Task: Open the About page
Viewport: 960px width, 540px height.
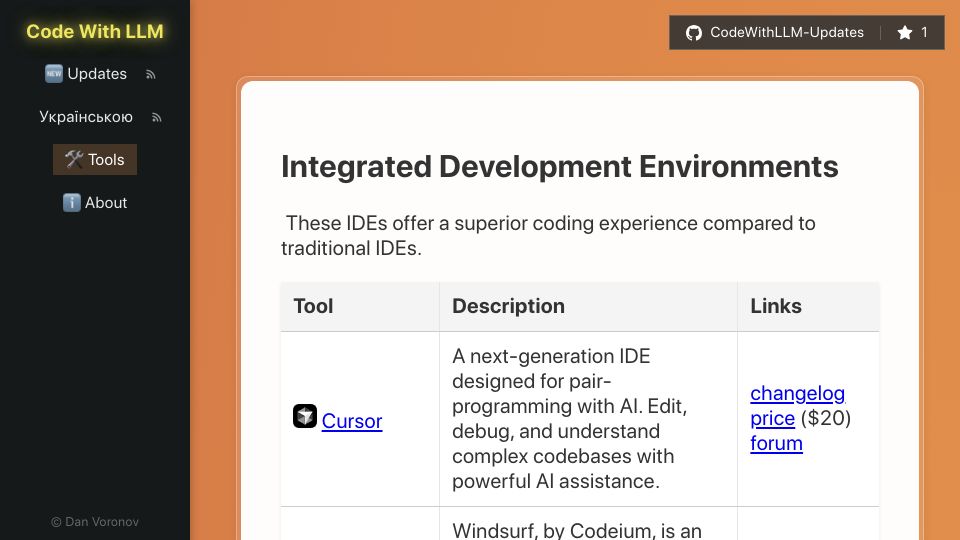Action: point(95,203)
